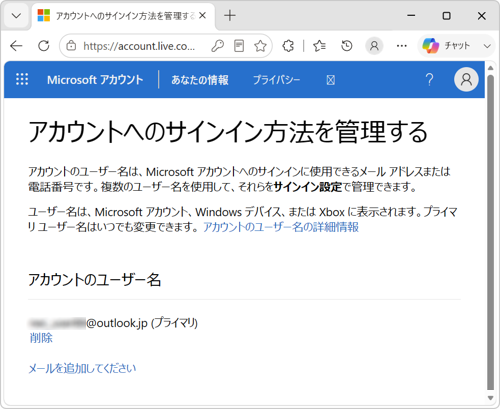
Task: Close the Microsoft account browser tab
Action: [x=202, y=15]
